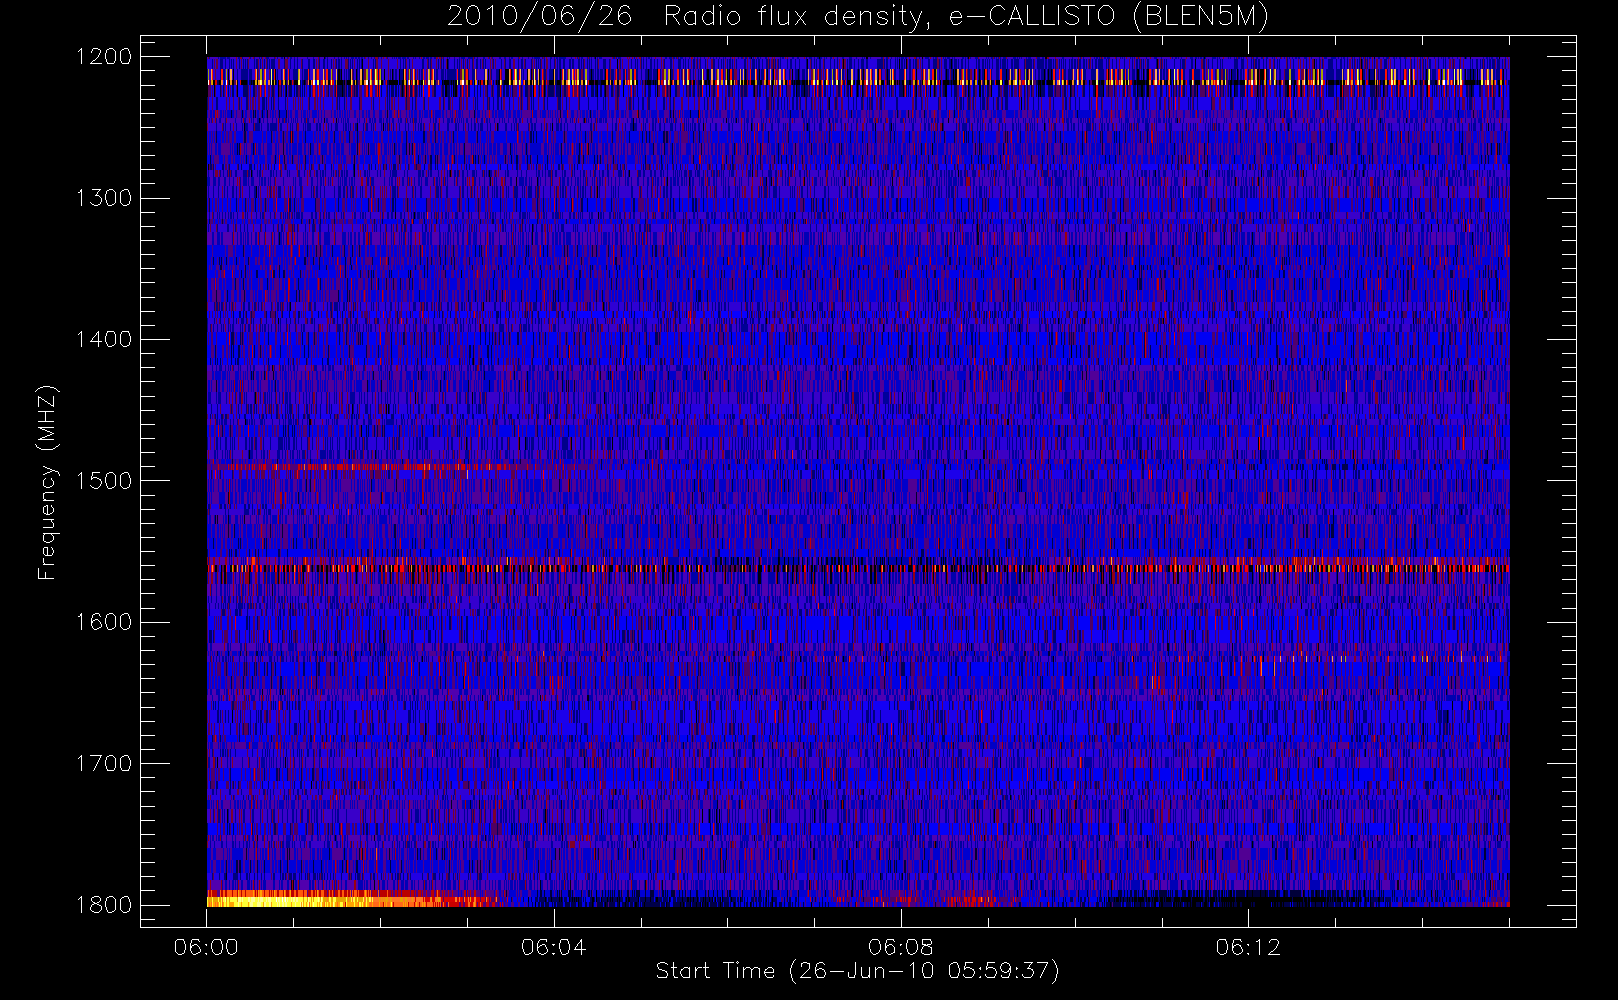Screen dimensions: 1618x1000
Task: Select the 1200 frequency axis label
Action: (104, 57)
